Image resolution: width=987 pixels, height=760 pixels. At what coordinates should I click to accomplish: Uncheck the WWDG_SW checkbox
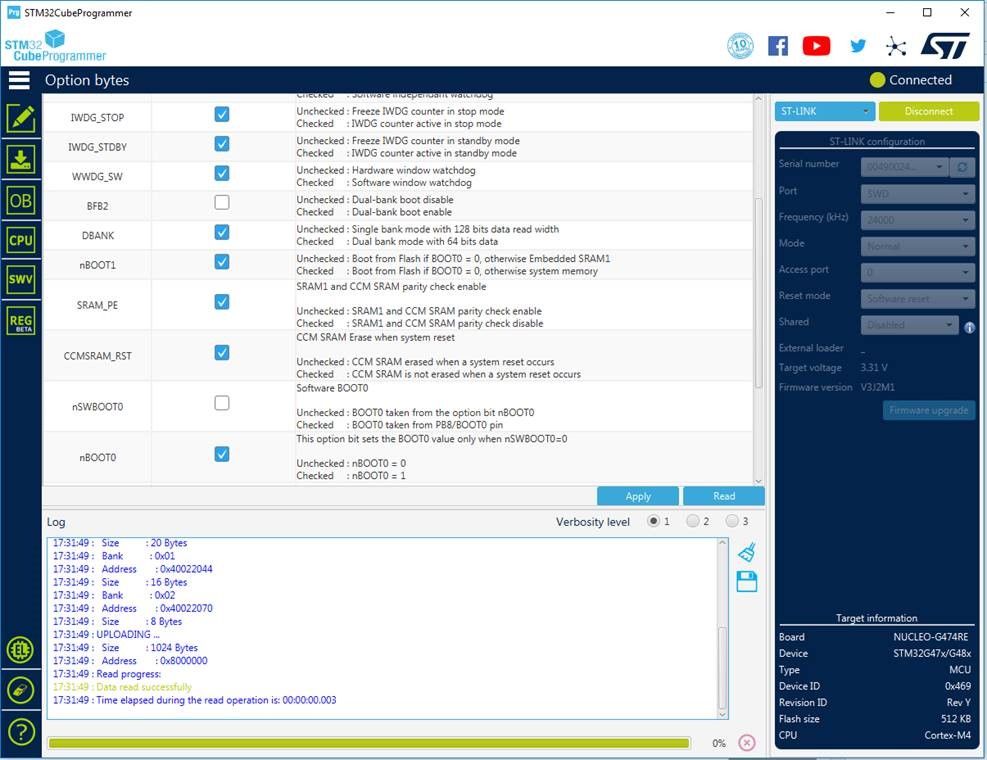coord(222,173)
